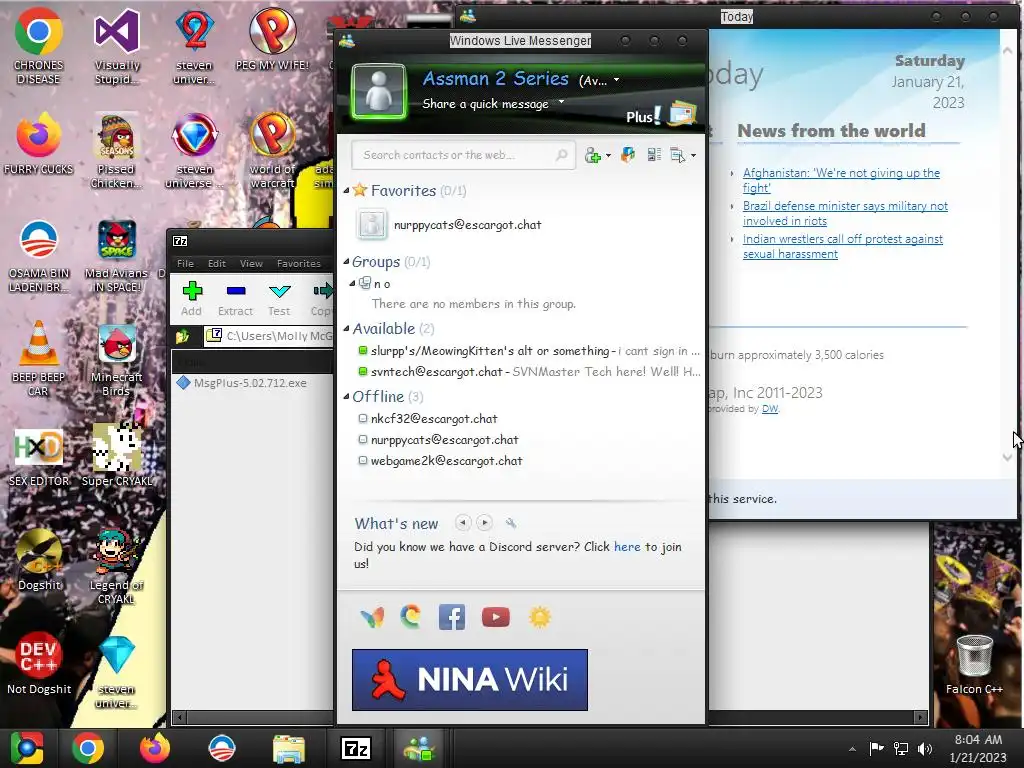The image size is (1024, 768).
Task: Click Test in the 7-Zip toolbar
Action: click(x=279, y=298)
